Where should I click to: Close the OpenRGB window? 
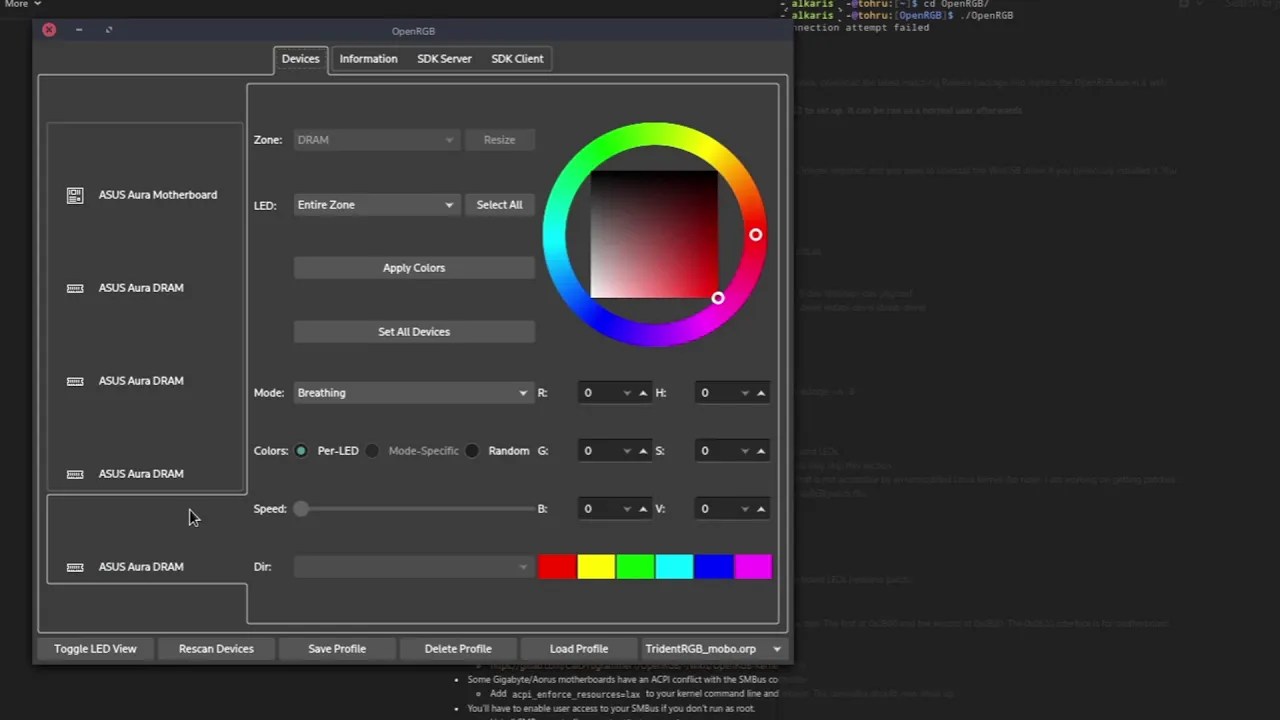pos(49,30)
